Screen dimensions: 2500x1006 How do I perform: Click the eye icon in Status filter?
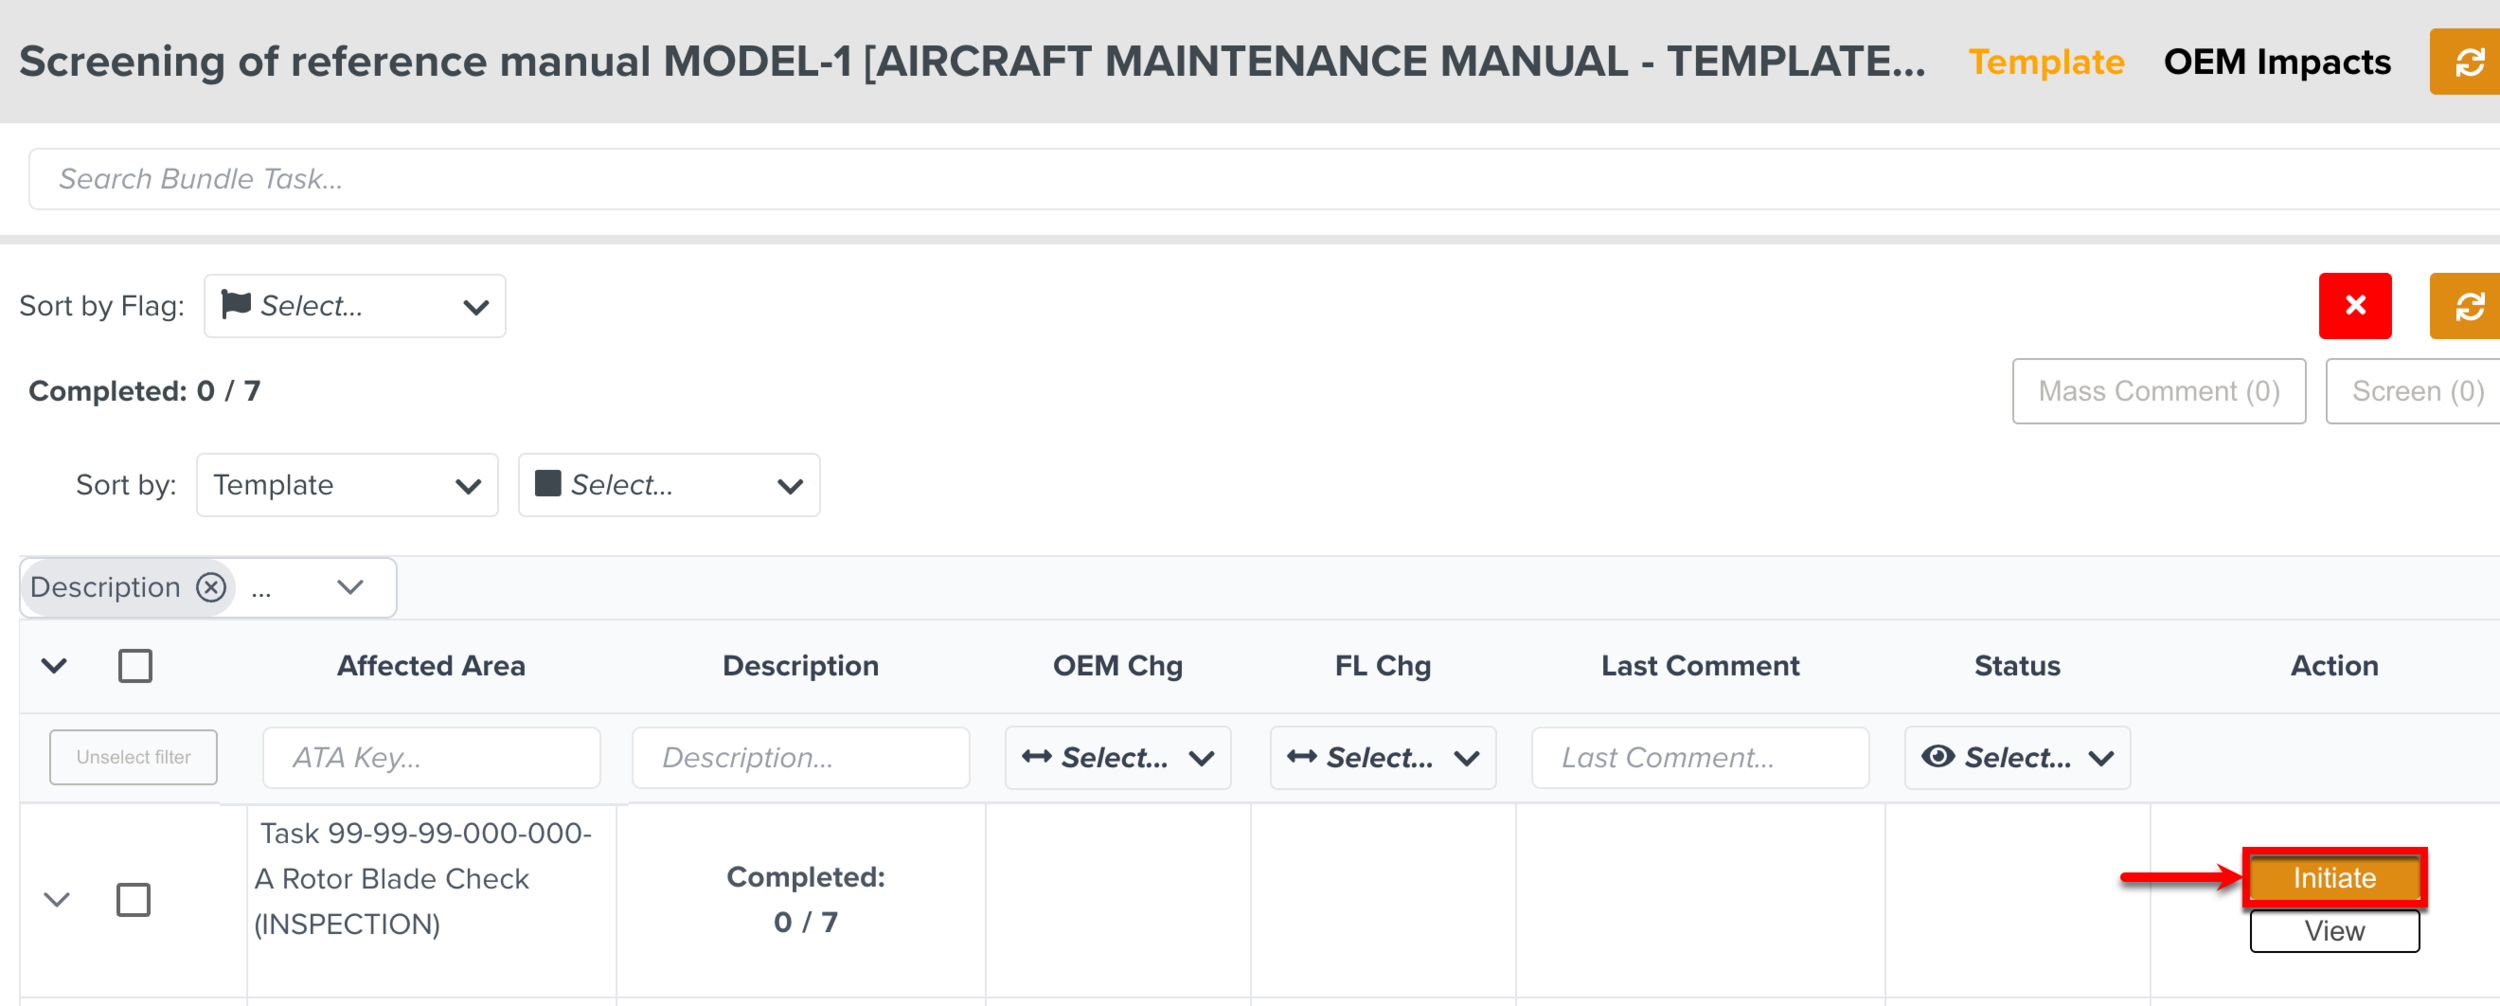[1938, 757]
